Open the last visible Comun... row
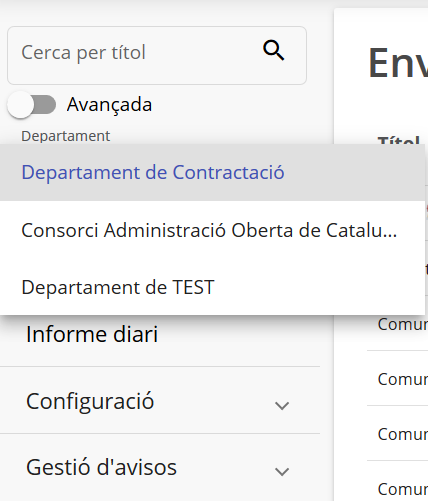 click(x=403, y=489)
